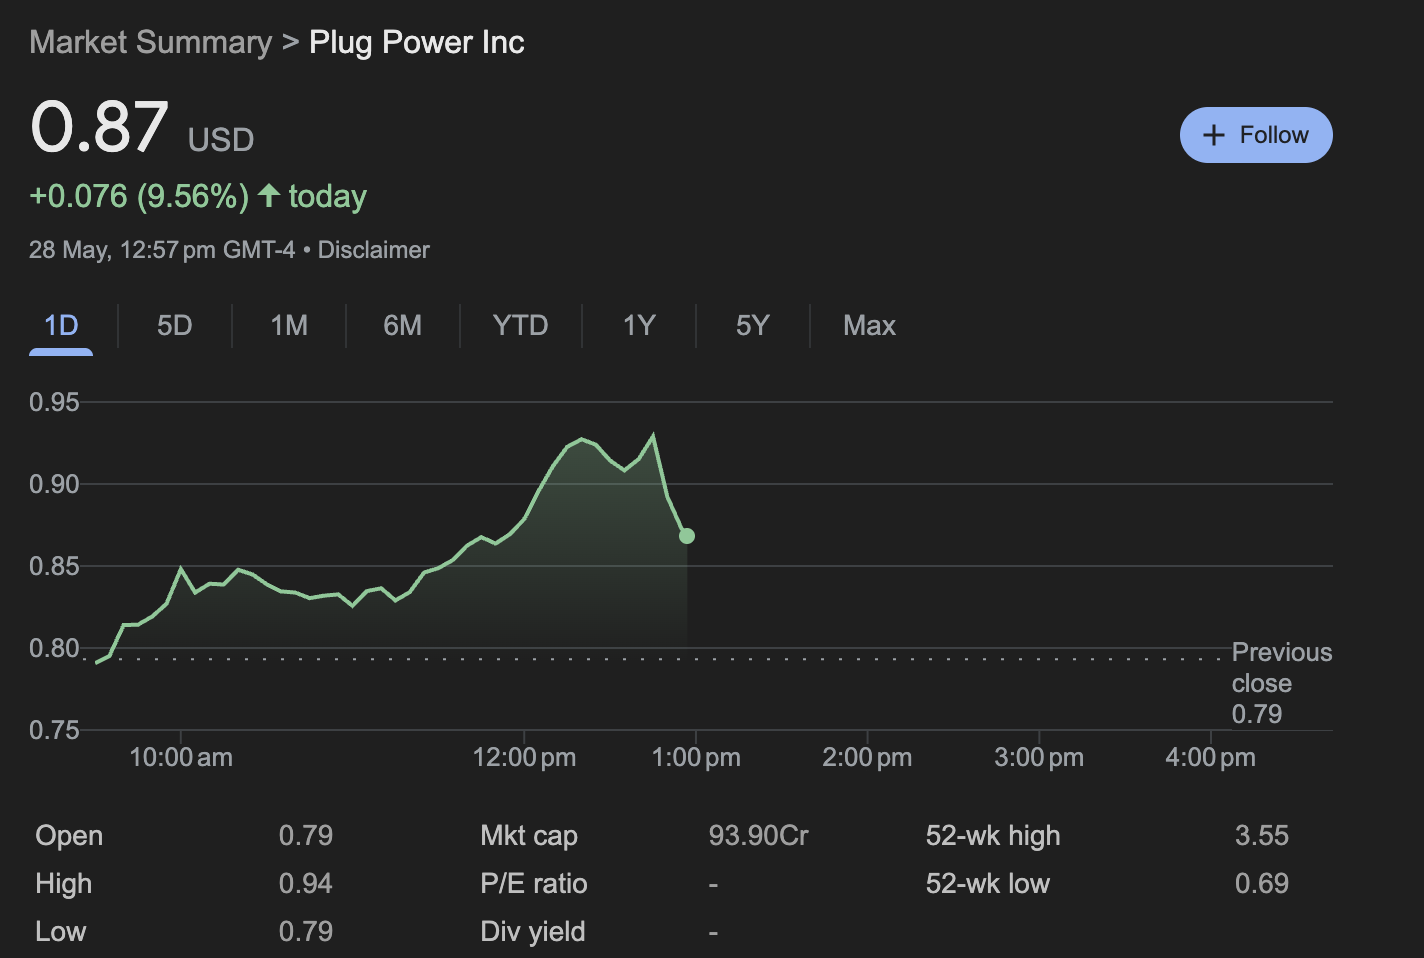
Task: Click the 0.69 value
Action: click(x=1262, y=883)
